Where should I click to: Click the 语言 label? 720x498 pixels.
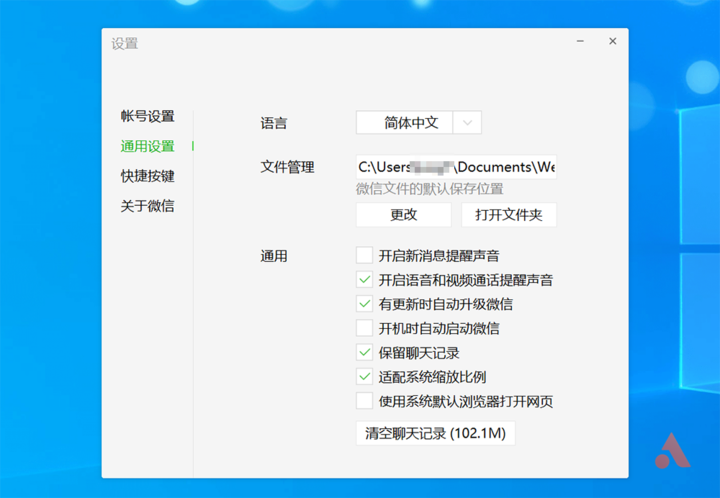(274, 123)
